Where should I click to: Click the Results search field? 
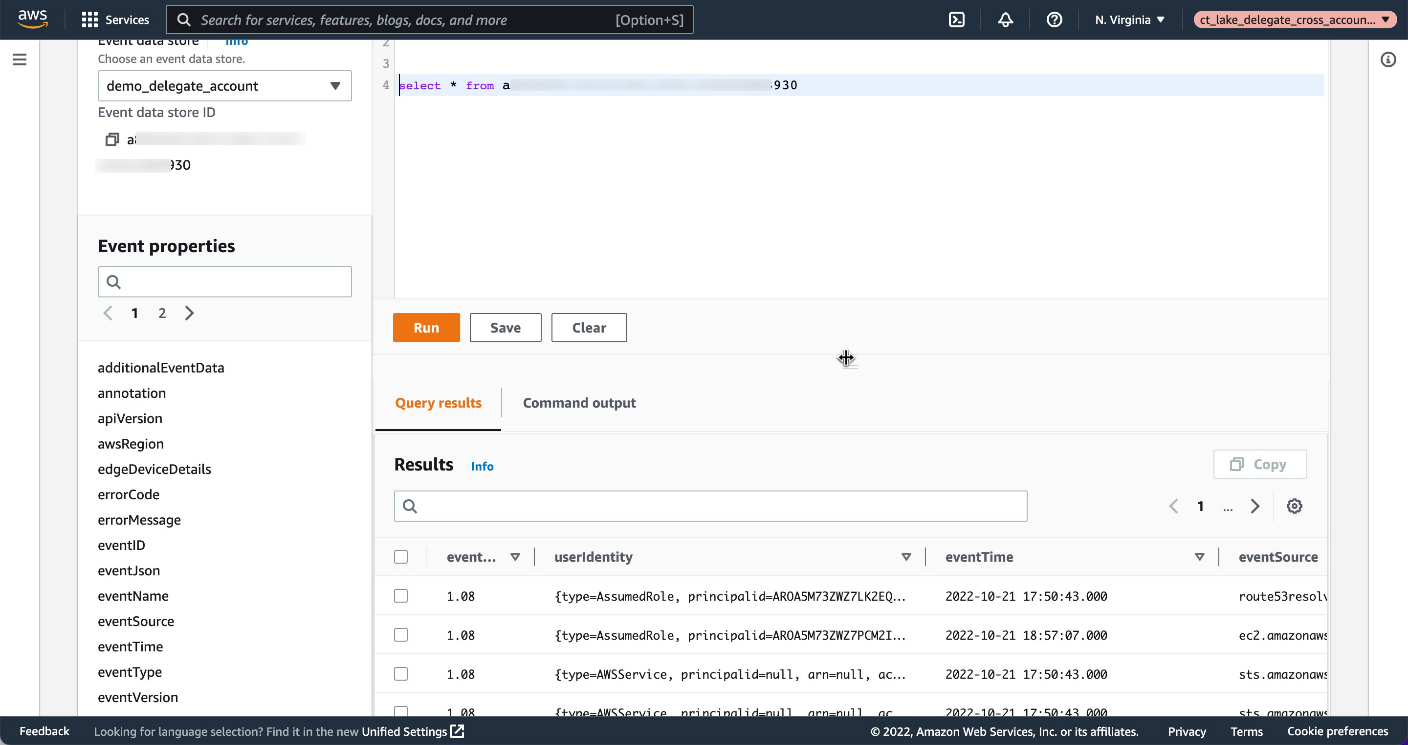tap(710, 506)
